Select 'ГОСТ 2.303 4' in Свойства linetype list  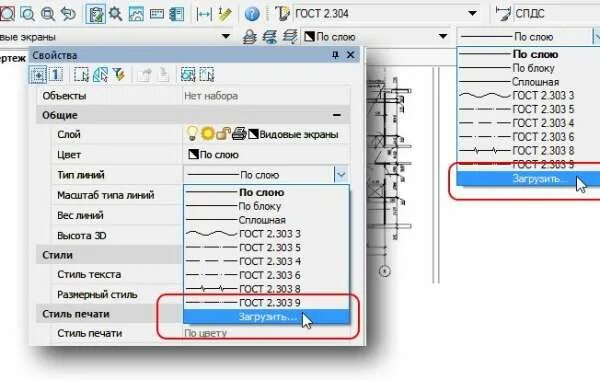coord(267,261)
